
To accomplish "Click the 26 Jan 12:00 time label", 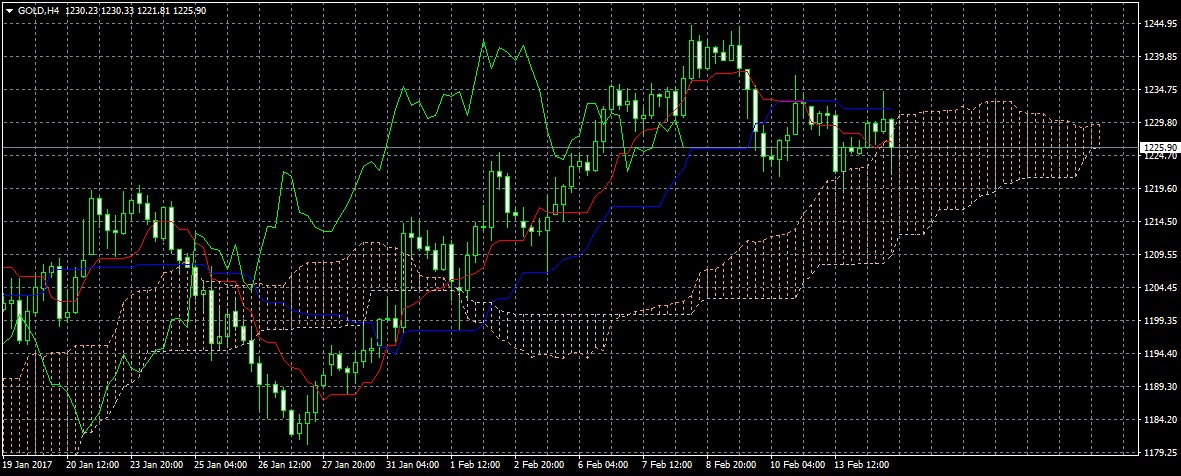I will point(285,465).
